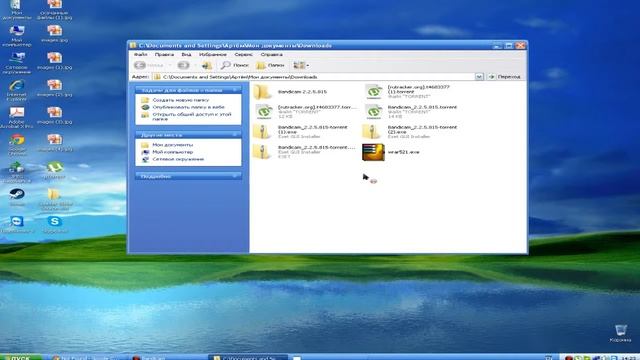Select the Adobe Acrobat X Pro desktop icon

17,118
